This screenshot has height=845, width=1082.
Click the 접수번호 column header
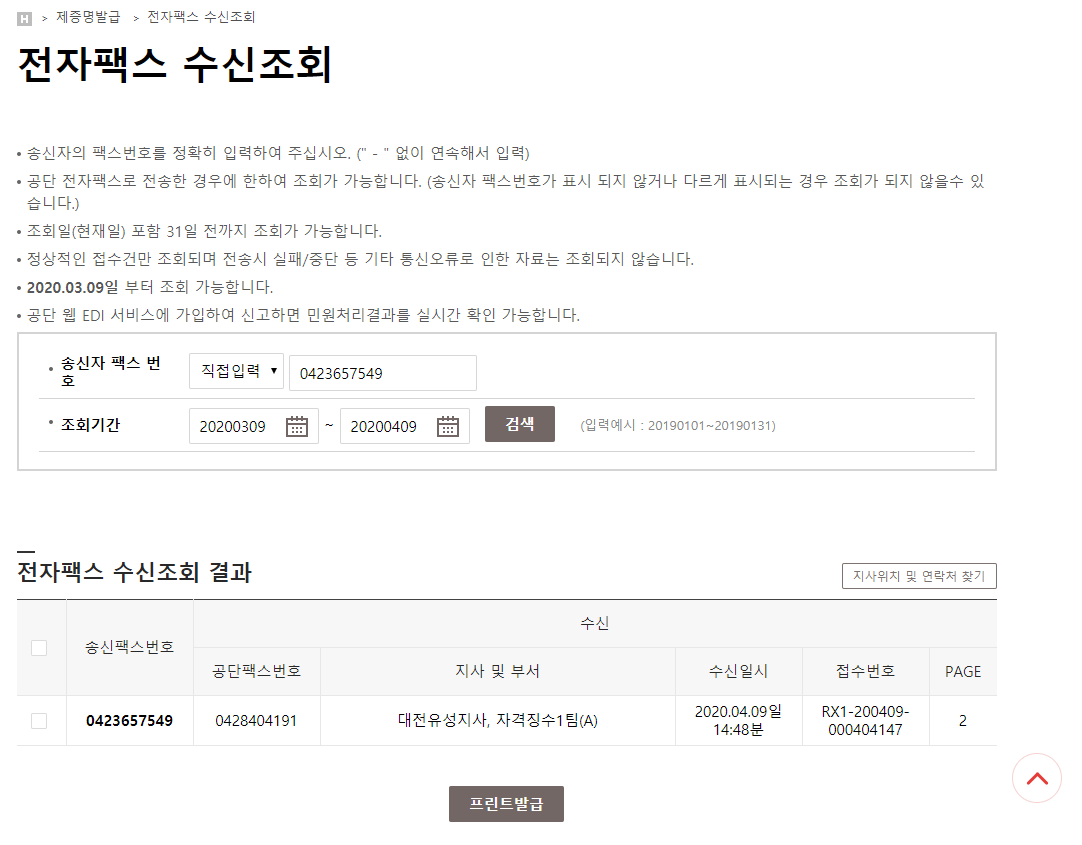(865, 671)
